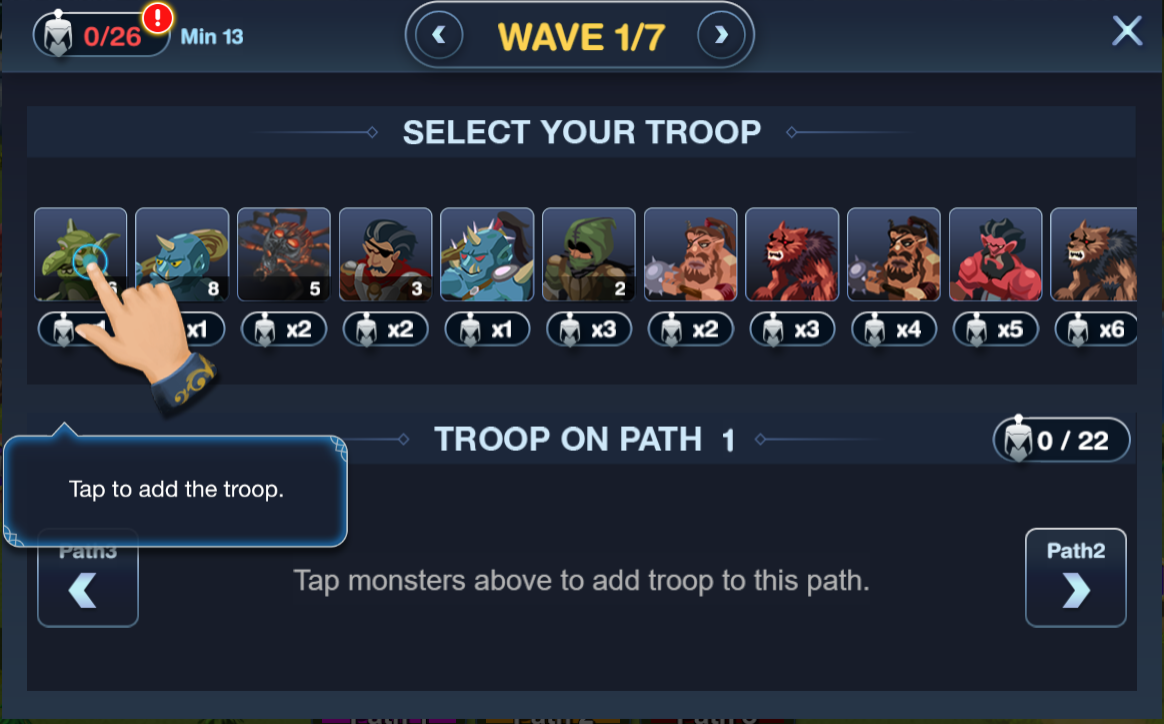Close the troop selection panel
This screenshot has width=1164, height=724.
1127,31
